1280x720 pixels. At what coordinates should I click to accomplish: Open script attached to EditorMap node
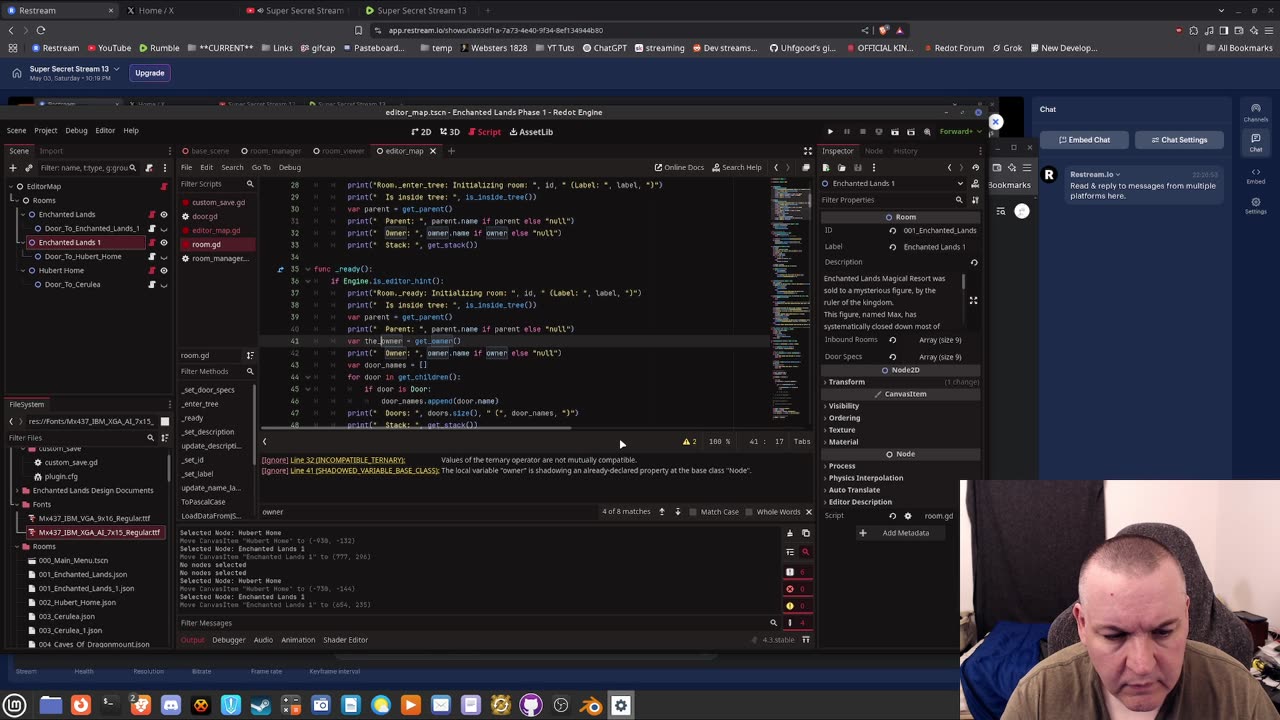[x=164, y=186]
